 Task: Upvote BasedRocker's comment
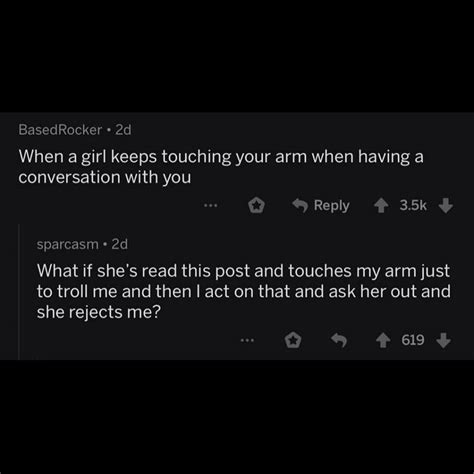[381, 206]
